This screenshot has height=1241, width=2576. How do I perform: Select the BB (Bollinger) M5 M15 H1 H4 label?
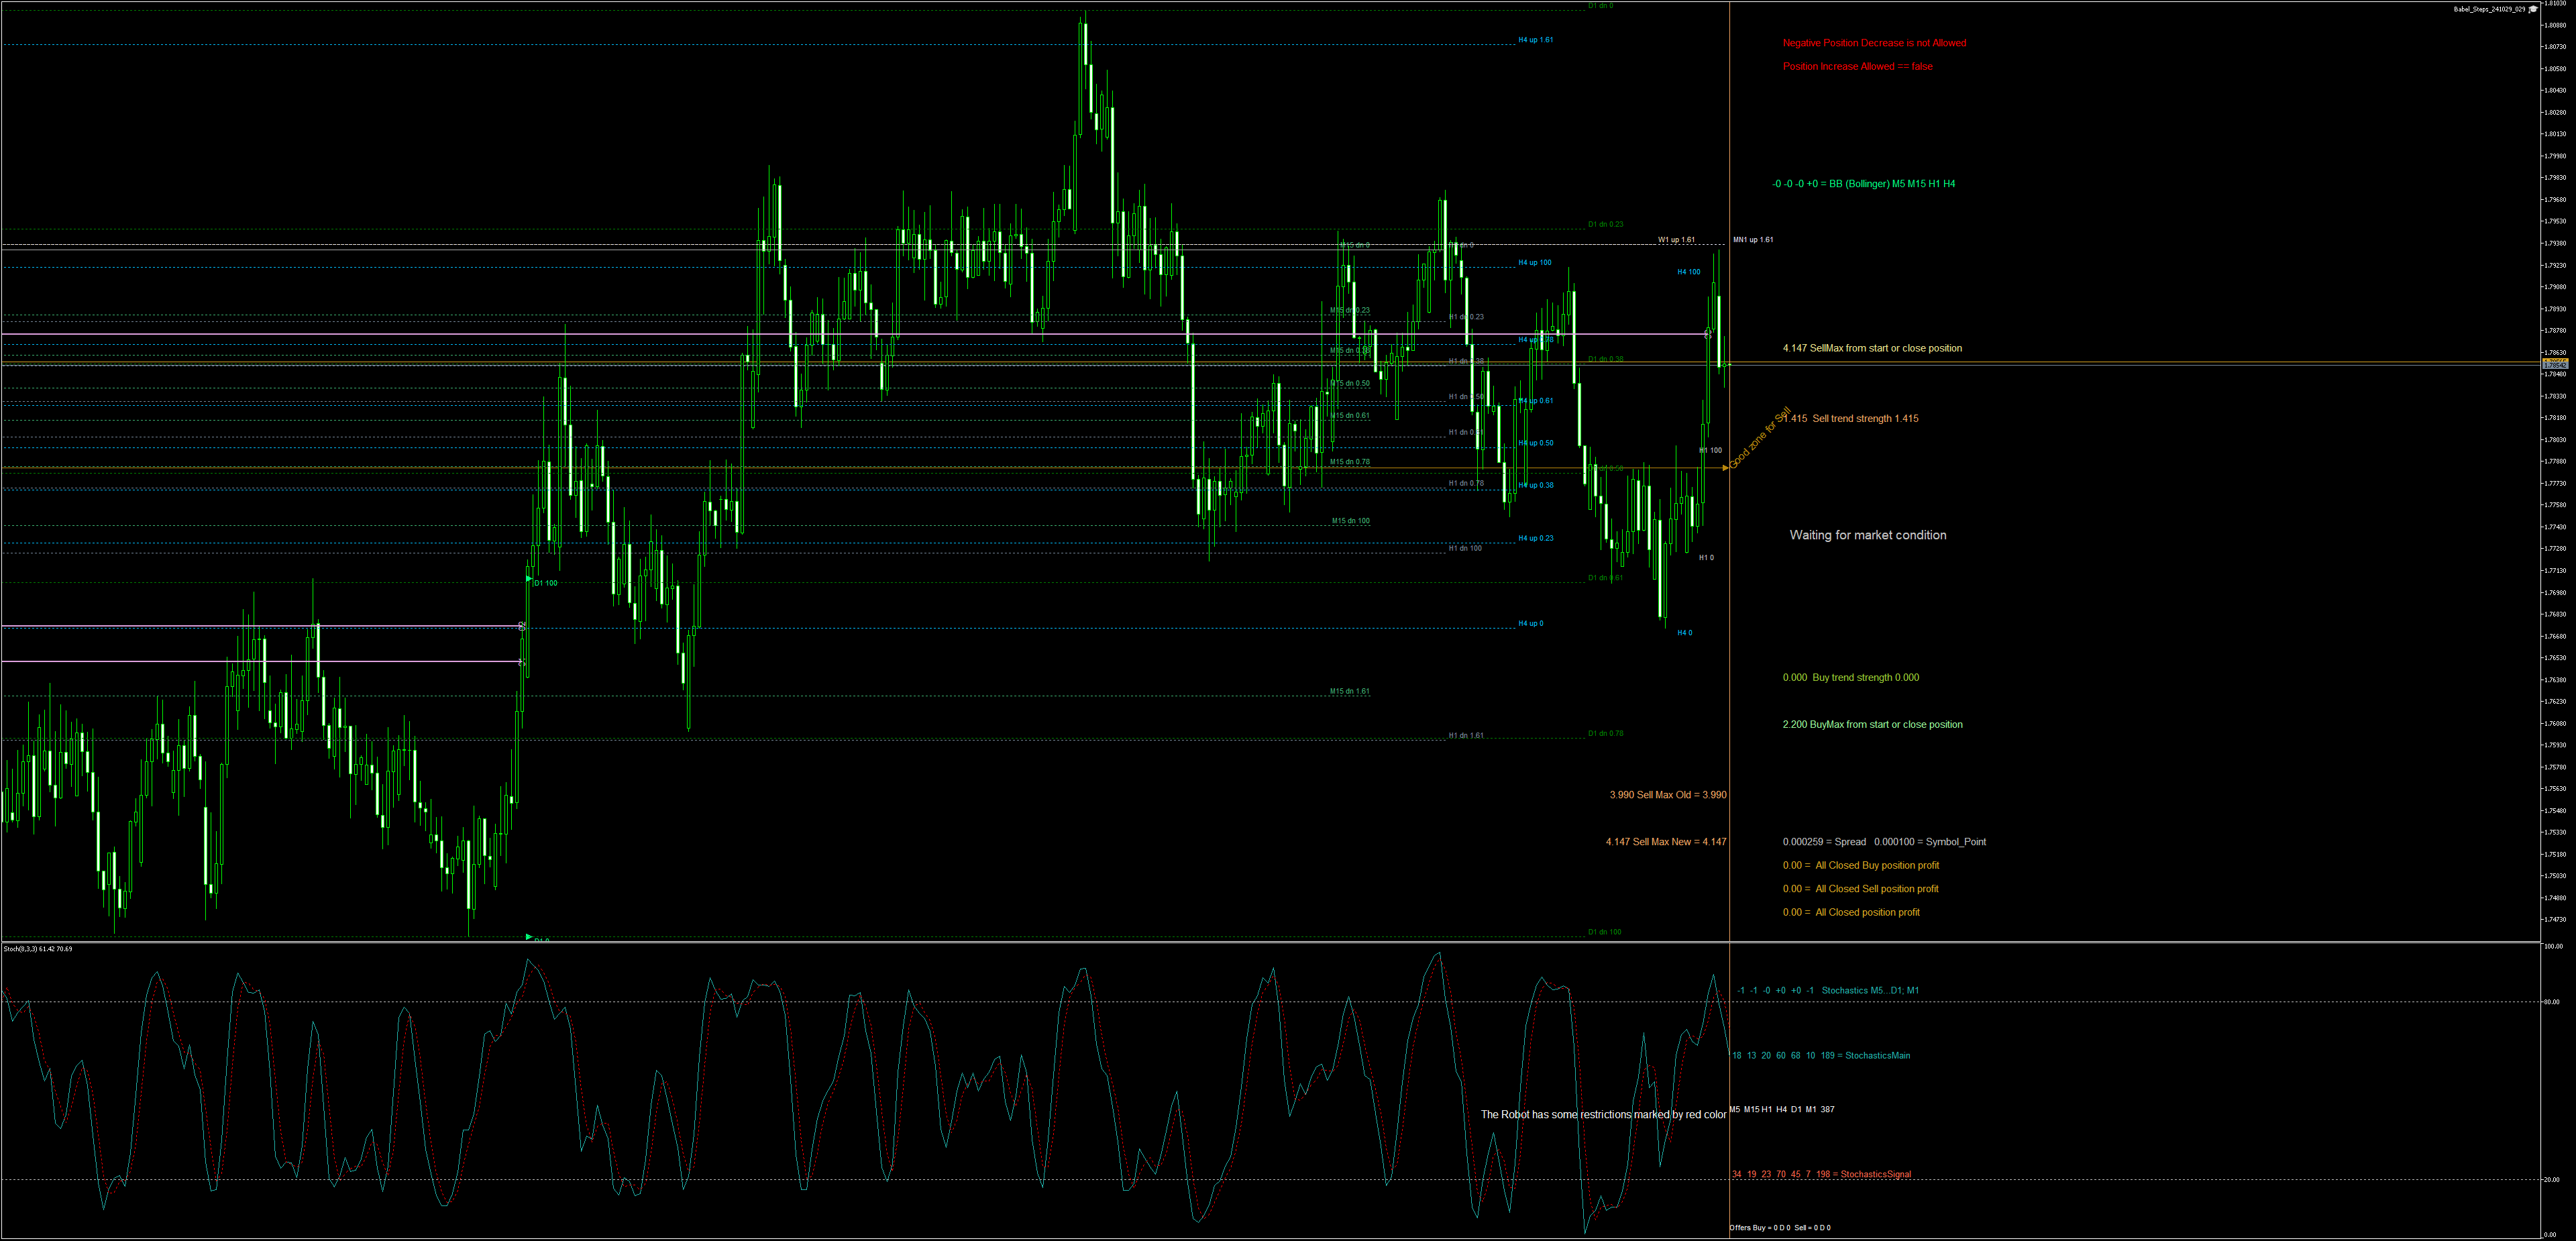[x=1863, y=184]
